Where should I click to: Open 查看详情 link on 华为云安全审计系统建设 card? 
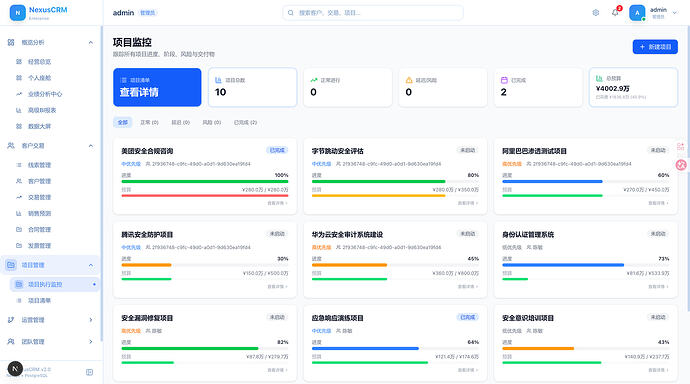(x=468, y=287)
